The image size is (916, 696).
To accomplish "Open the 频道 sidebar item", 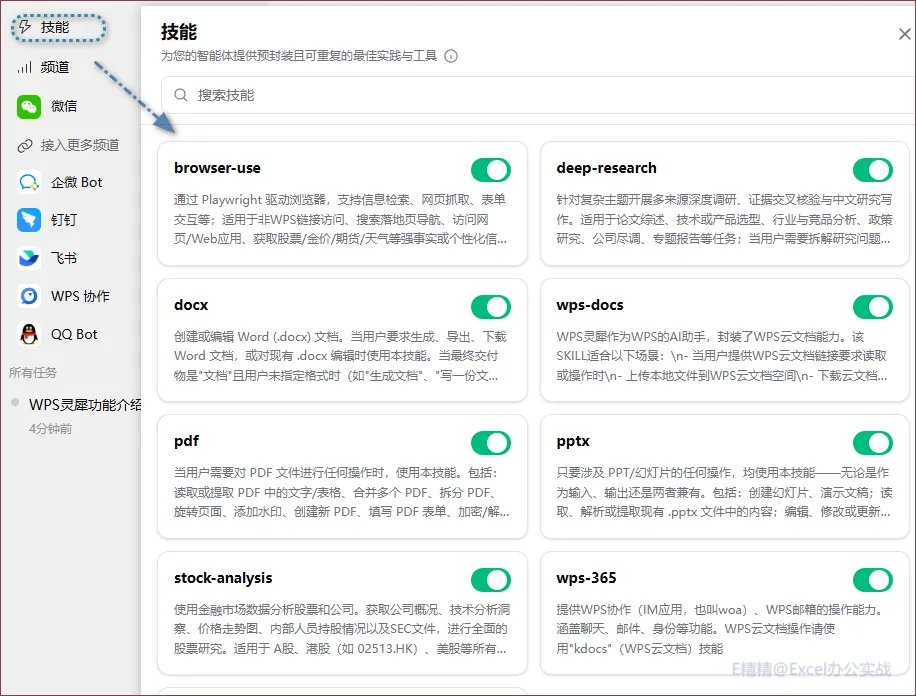I will click(55, 67).
